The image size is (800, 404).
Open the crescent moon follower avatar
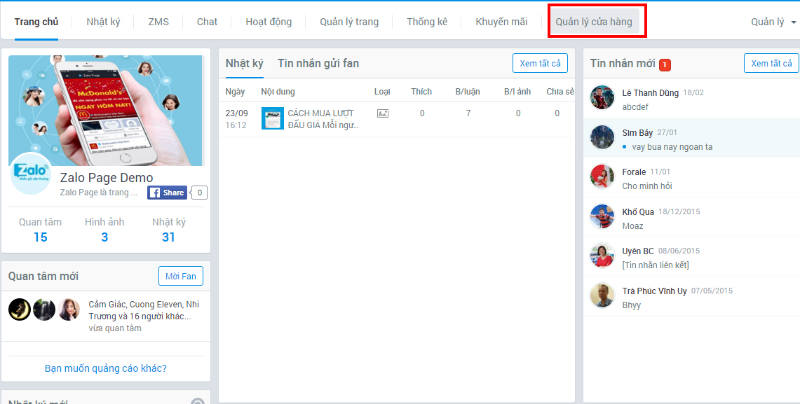coord(19,310)
